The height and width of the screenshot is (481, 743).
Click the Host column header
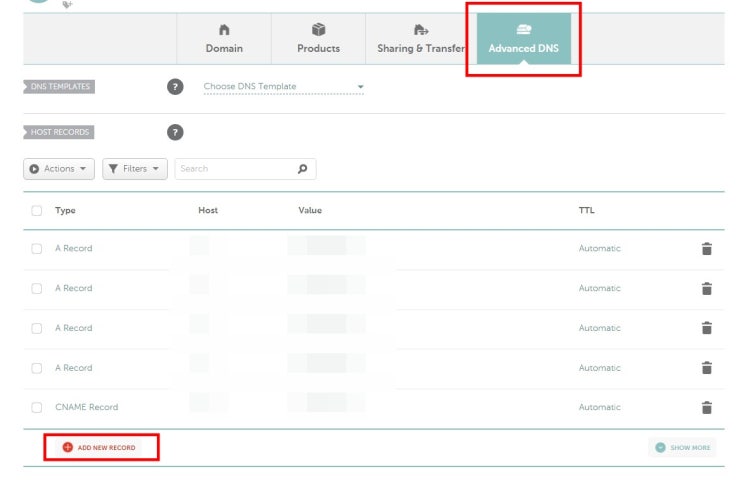(208, 210)
